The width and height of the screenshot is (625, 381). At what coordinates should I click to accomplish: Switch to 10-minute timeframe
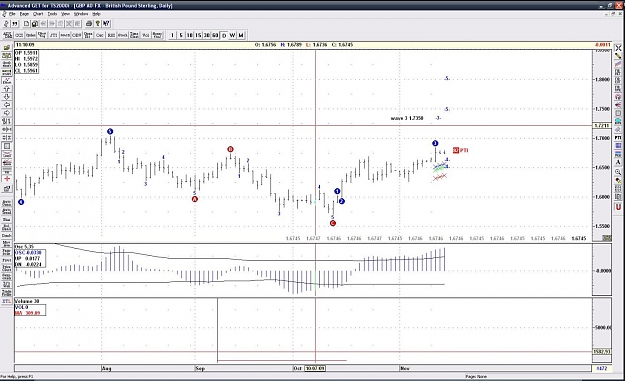190,35
